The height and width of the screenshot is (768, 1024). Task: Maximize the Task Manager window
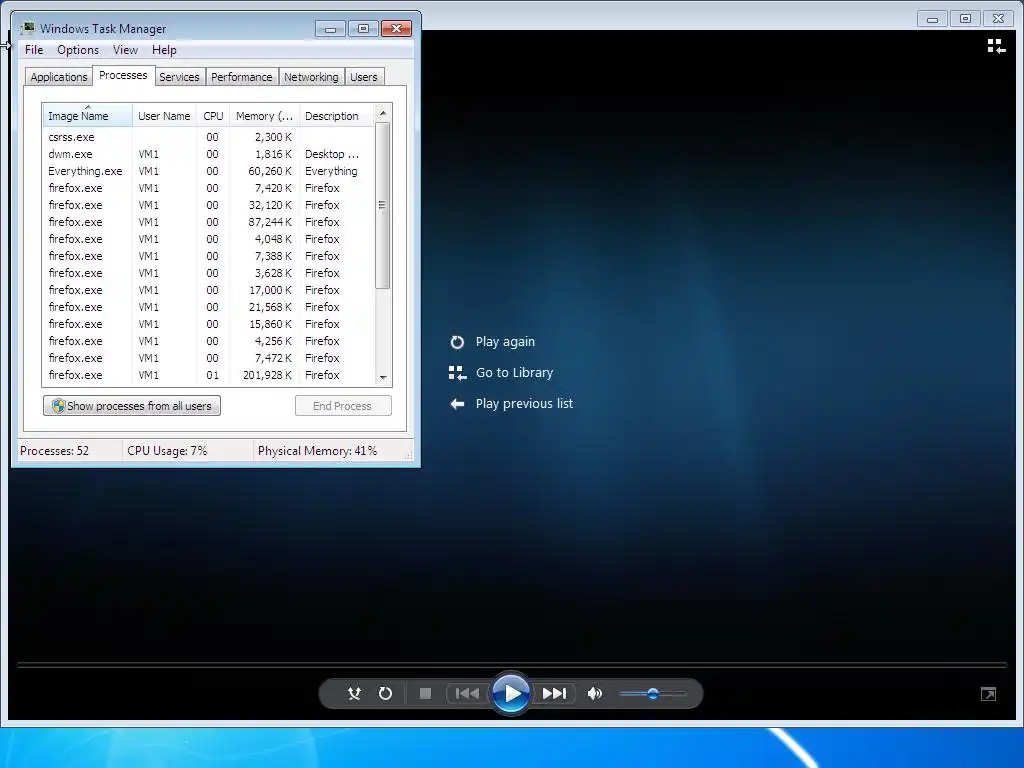click(363, 29)
